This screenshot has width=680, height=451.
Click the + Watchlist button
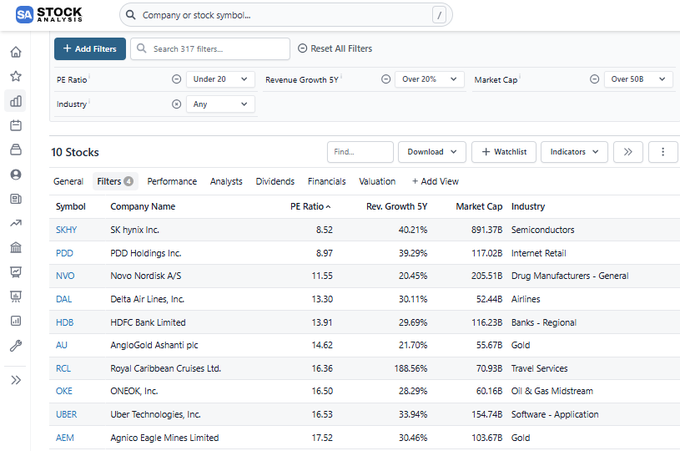504,152
